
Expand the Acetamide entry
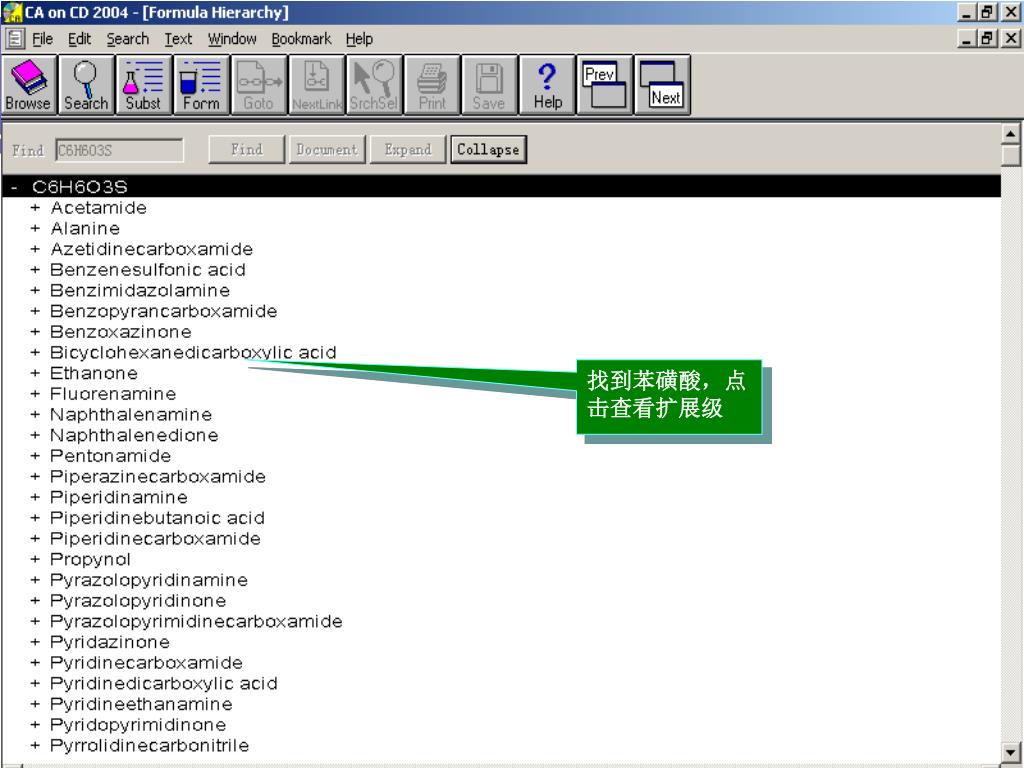(35, 208)
